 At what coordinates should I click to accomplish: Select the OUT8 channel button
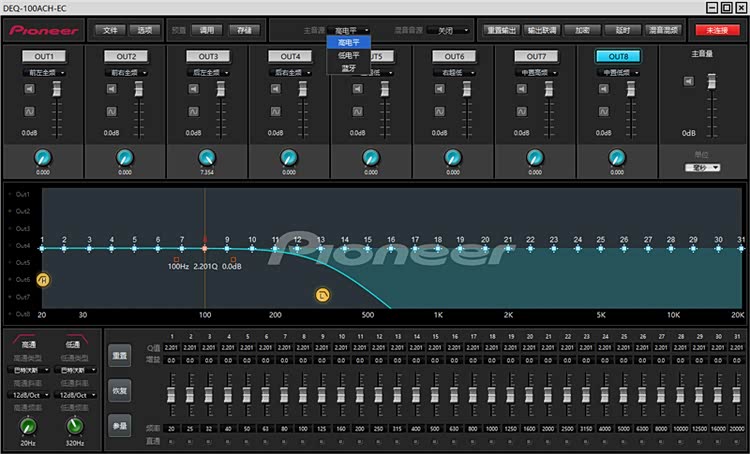pyautogui.click(x=618, y=56)
